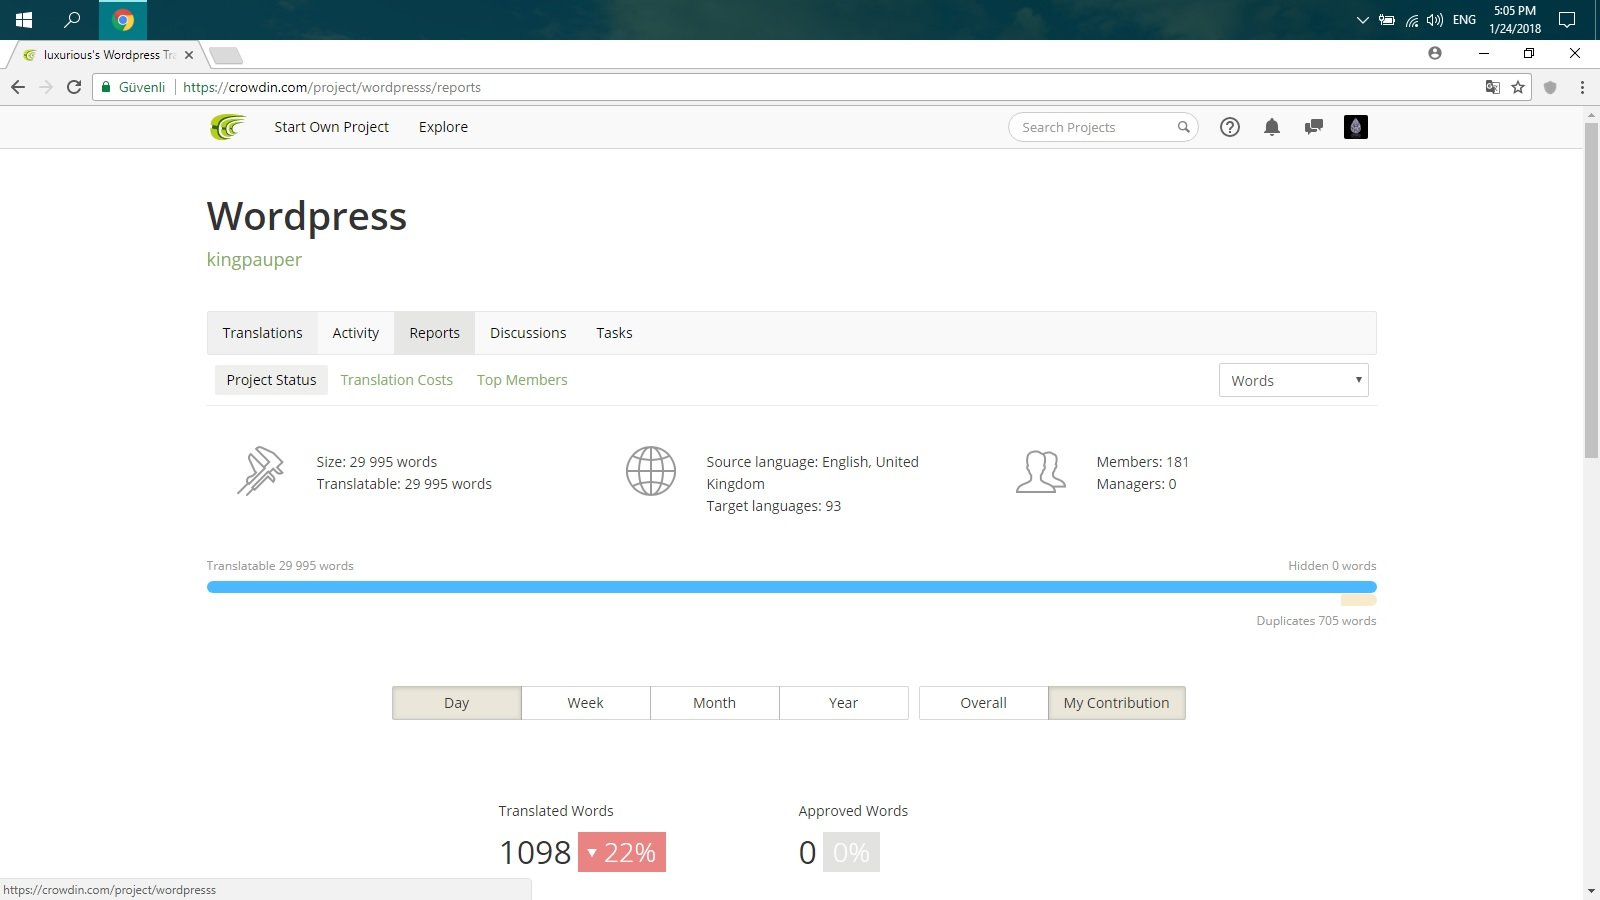Viewport: 1600px width, 900px height.
Task: Open notifications bell icon
Action: pyautogui.click(x=1272, y=127)
